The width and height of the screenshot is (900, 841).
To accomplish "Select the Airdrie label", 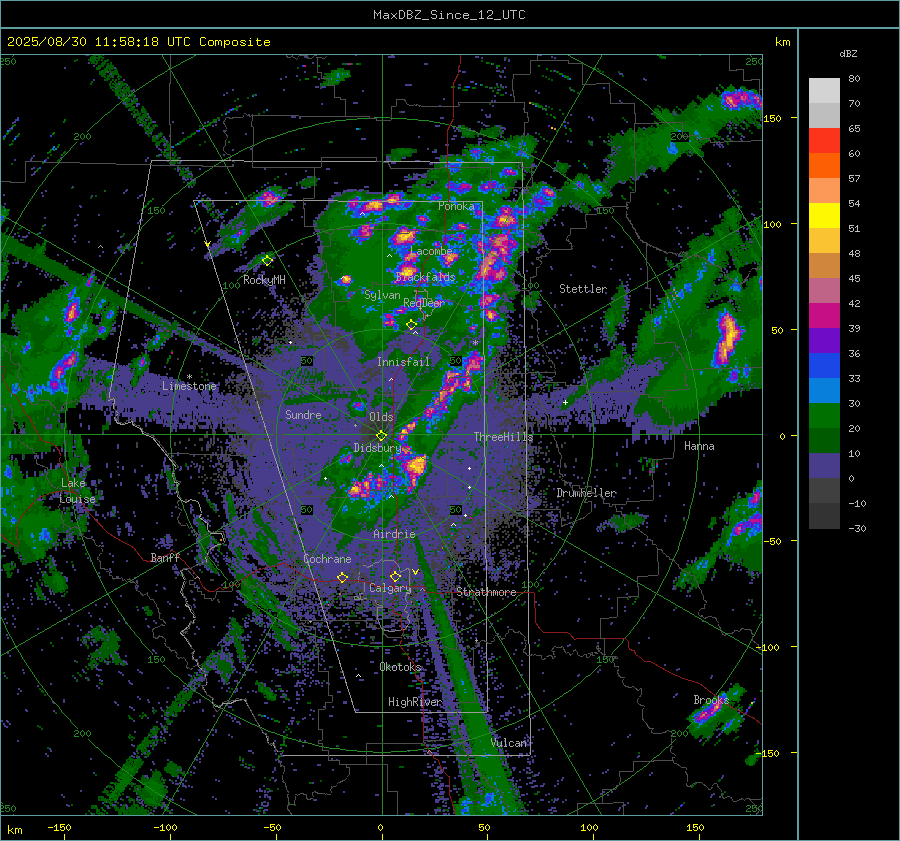I will click(x=394, y=534).
